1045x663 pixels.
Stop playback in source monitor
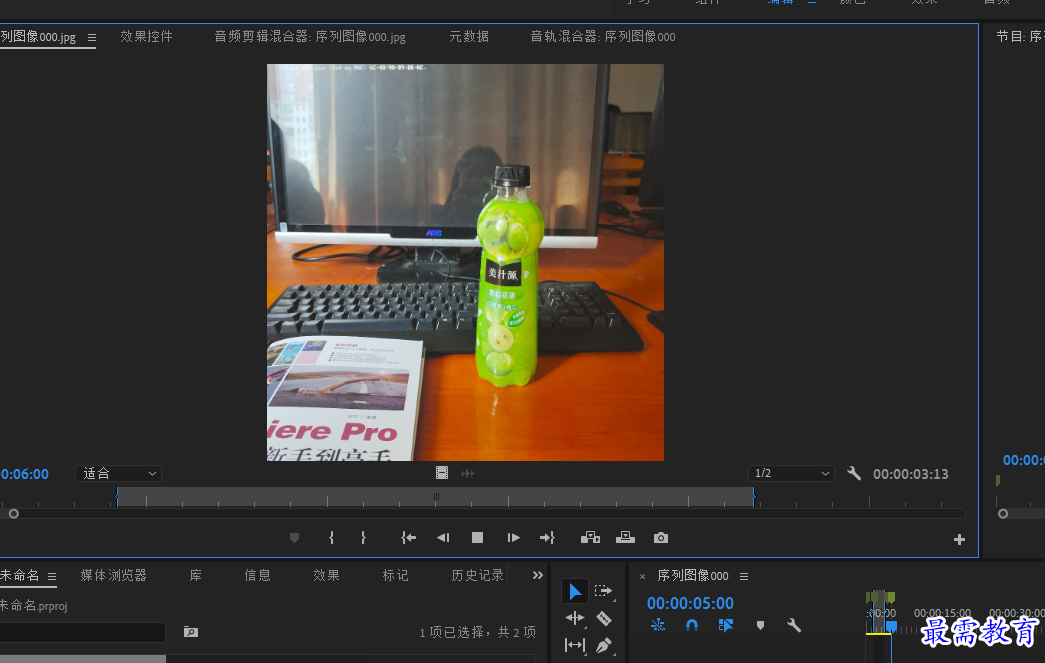point(477,538)
